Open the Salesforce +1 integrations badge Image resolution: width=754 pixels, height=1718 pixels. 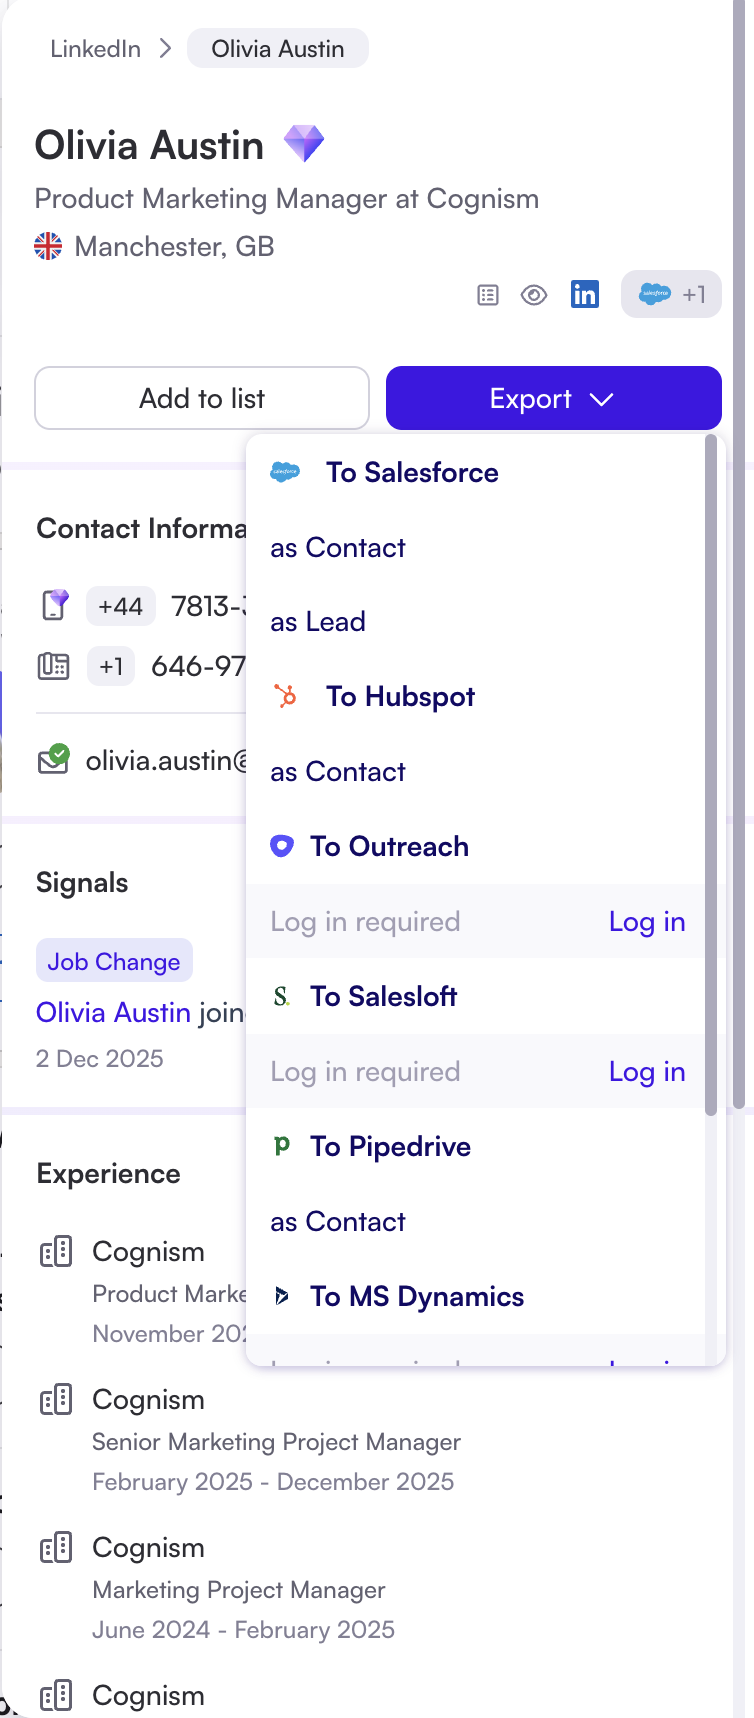point(671,294)
